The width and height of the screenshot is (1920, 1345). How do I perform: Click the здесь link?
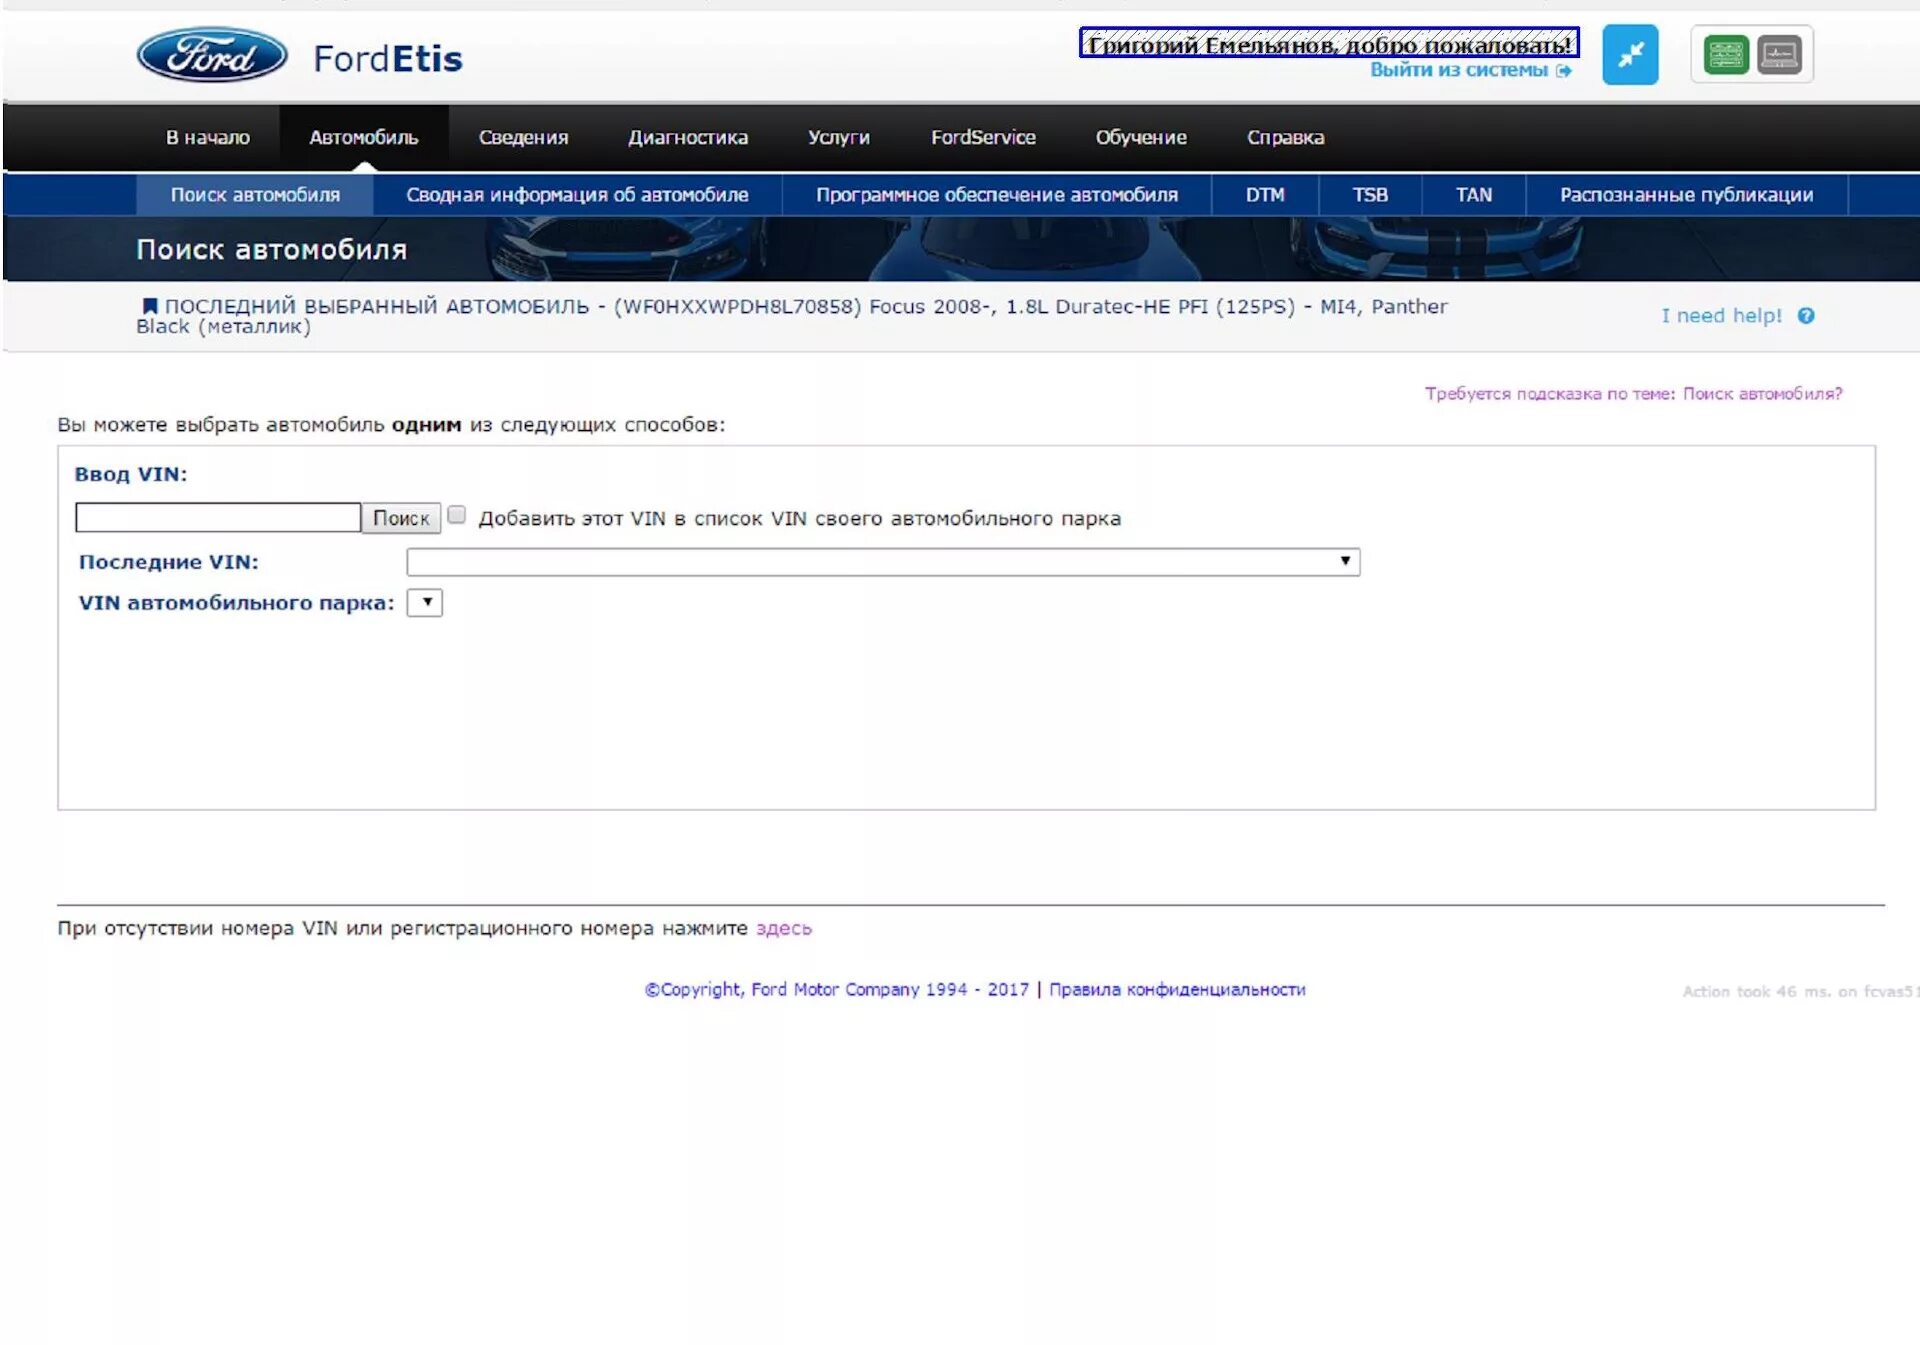tap(783, 929)
